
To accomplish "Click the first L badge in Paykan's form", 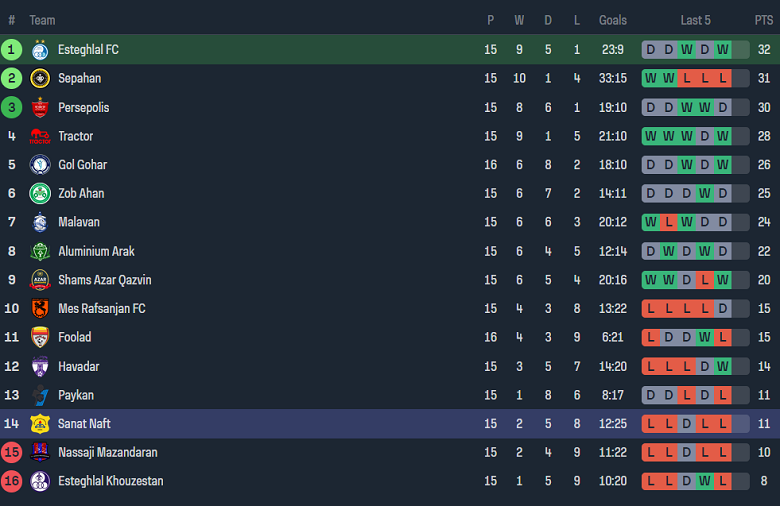I will 686,395.
